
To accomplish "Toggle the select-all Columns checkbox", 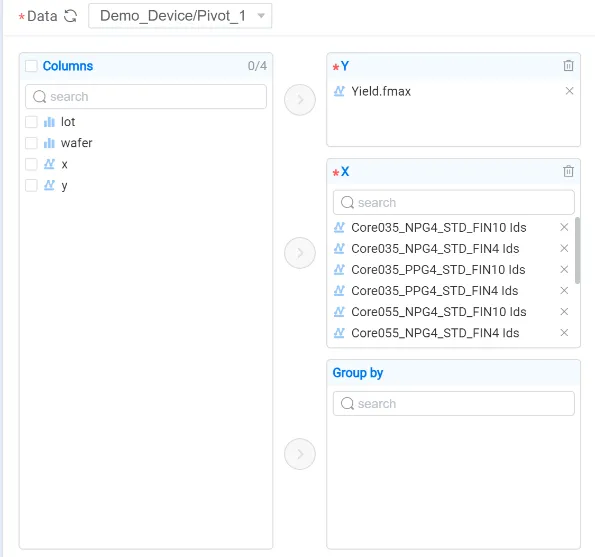I will click(31, 66).
